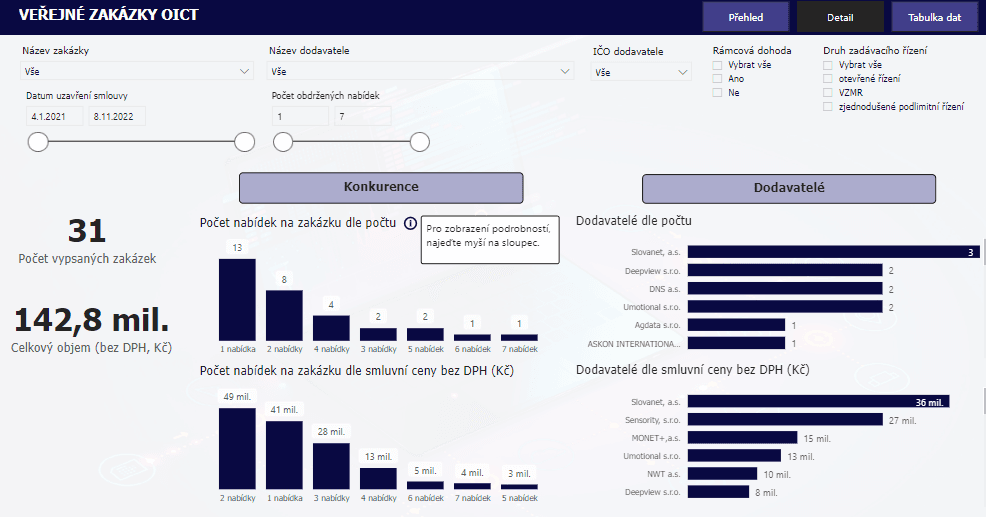Expand the Název zakázky dropdown
This screenshot has width=986, height=517.
tap(138, 72)
